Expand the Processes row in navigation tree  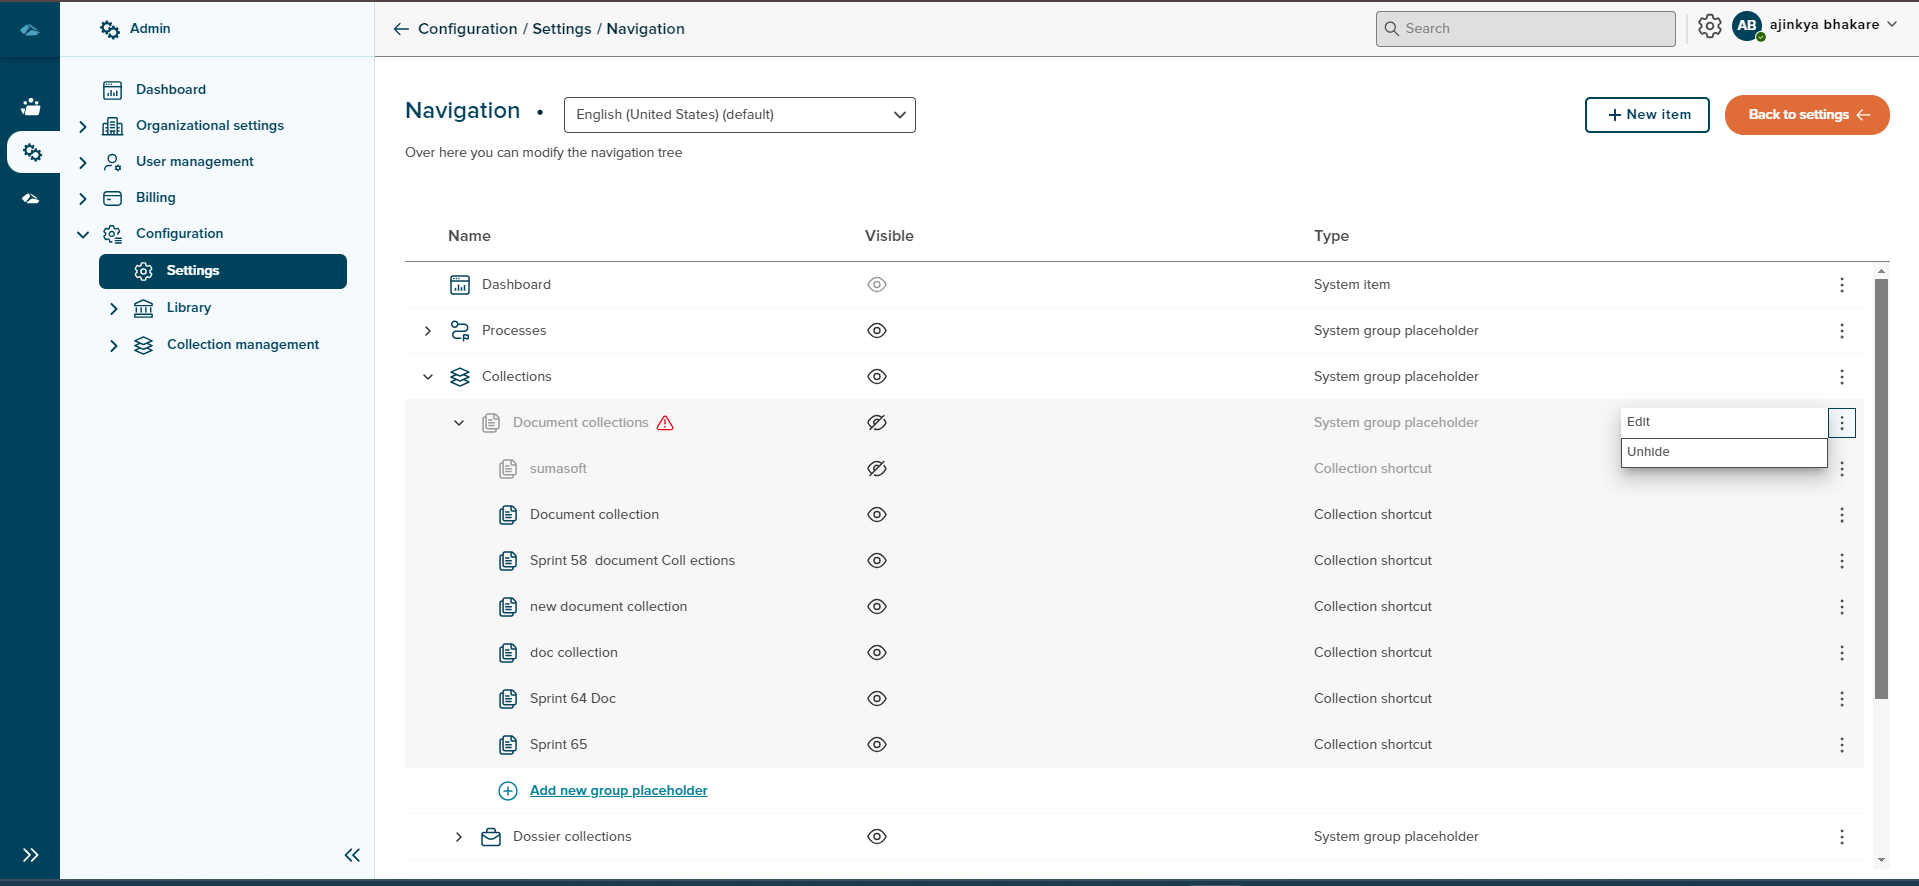point(428,331)
